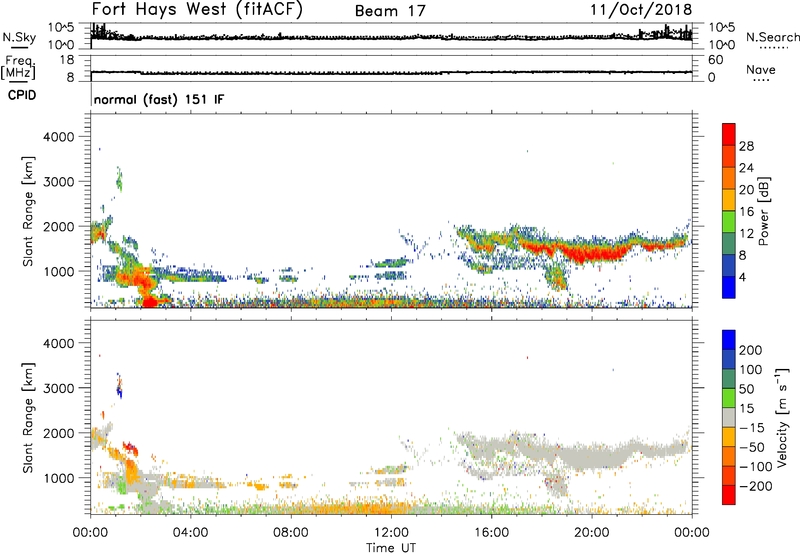Viewport: 800px width, 554px height.
Task: Click the grey scatter band near 20:00 in velocity panel
Action: click(592, 454)
